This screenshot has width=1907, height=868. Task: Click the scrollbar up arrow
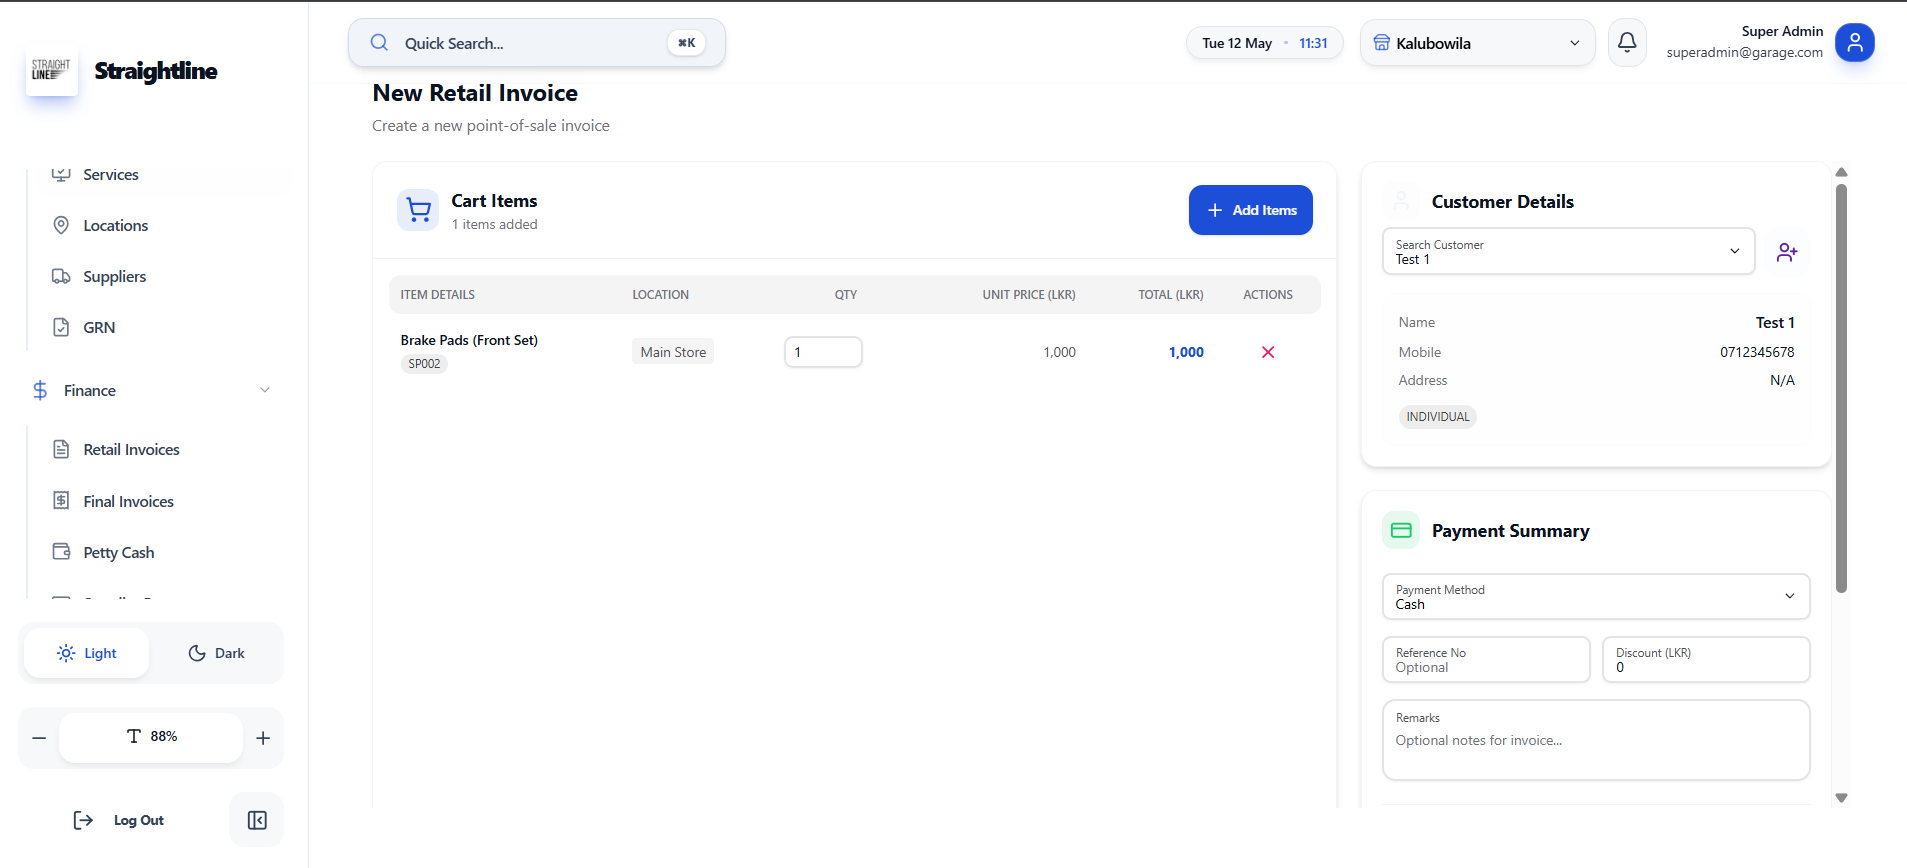1841,173
